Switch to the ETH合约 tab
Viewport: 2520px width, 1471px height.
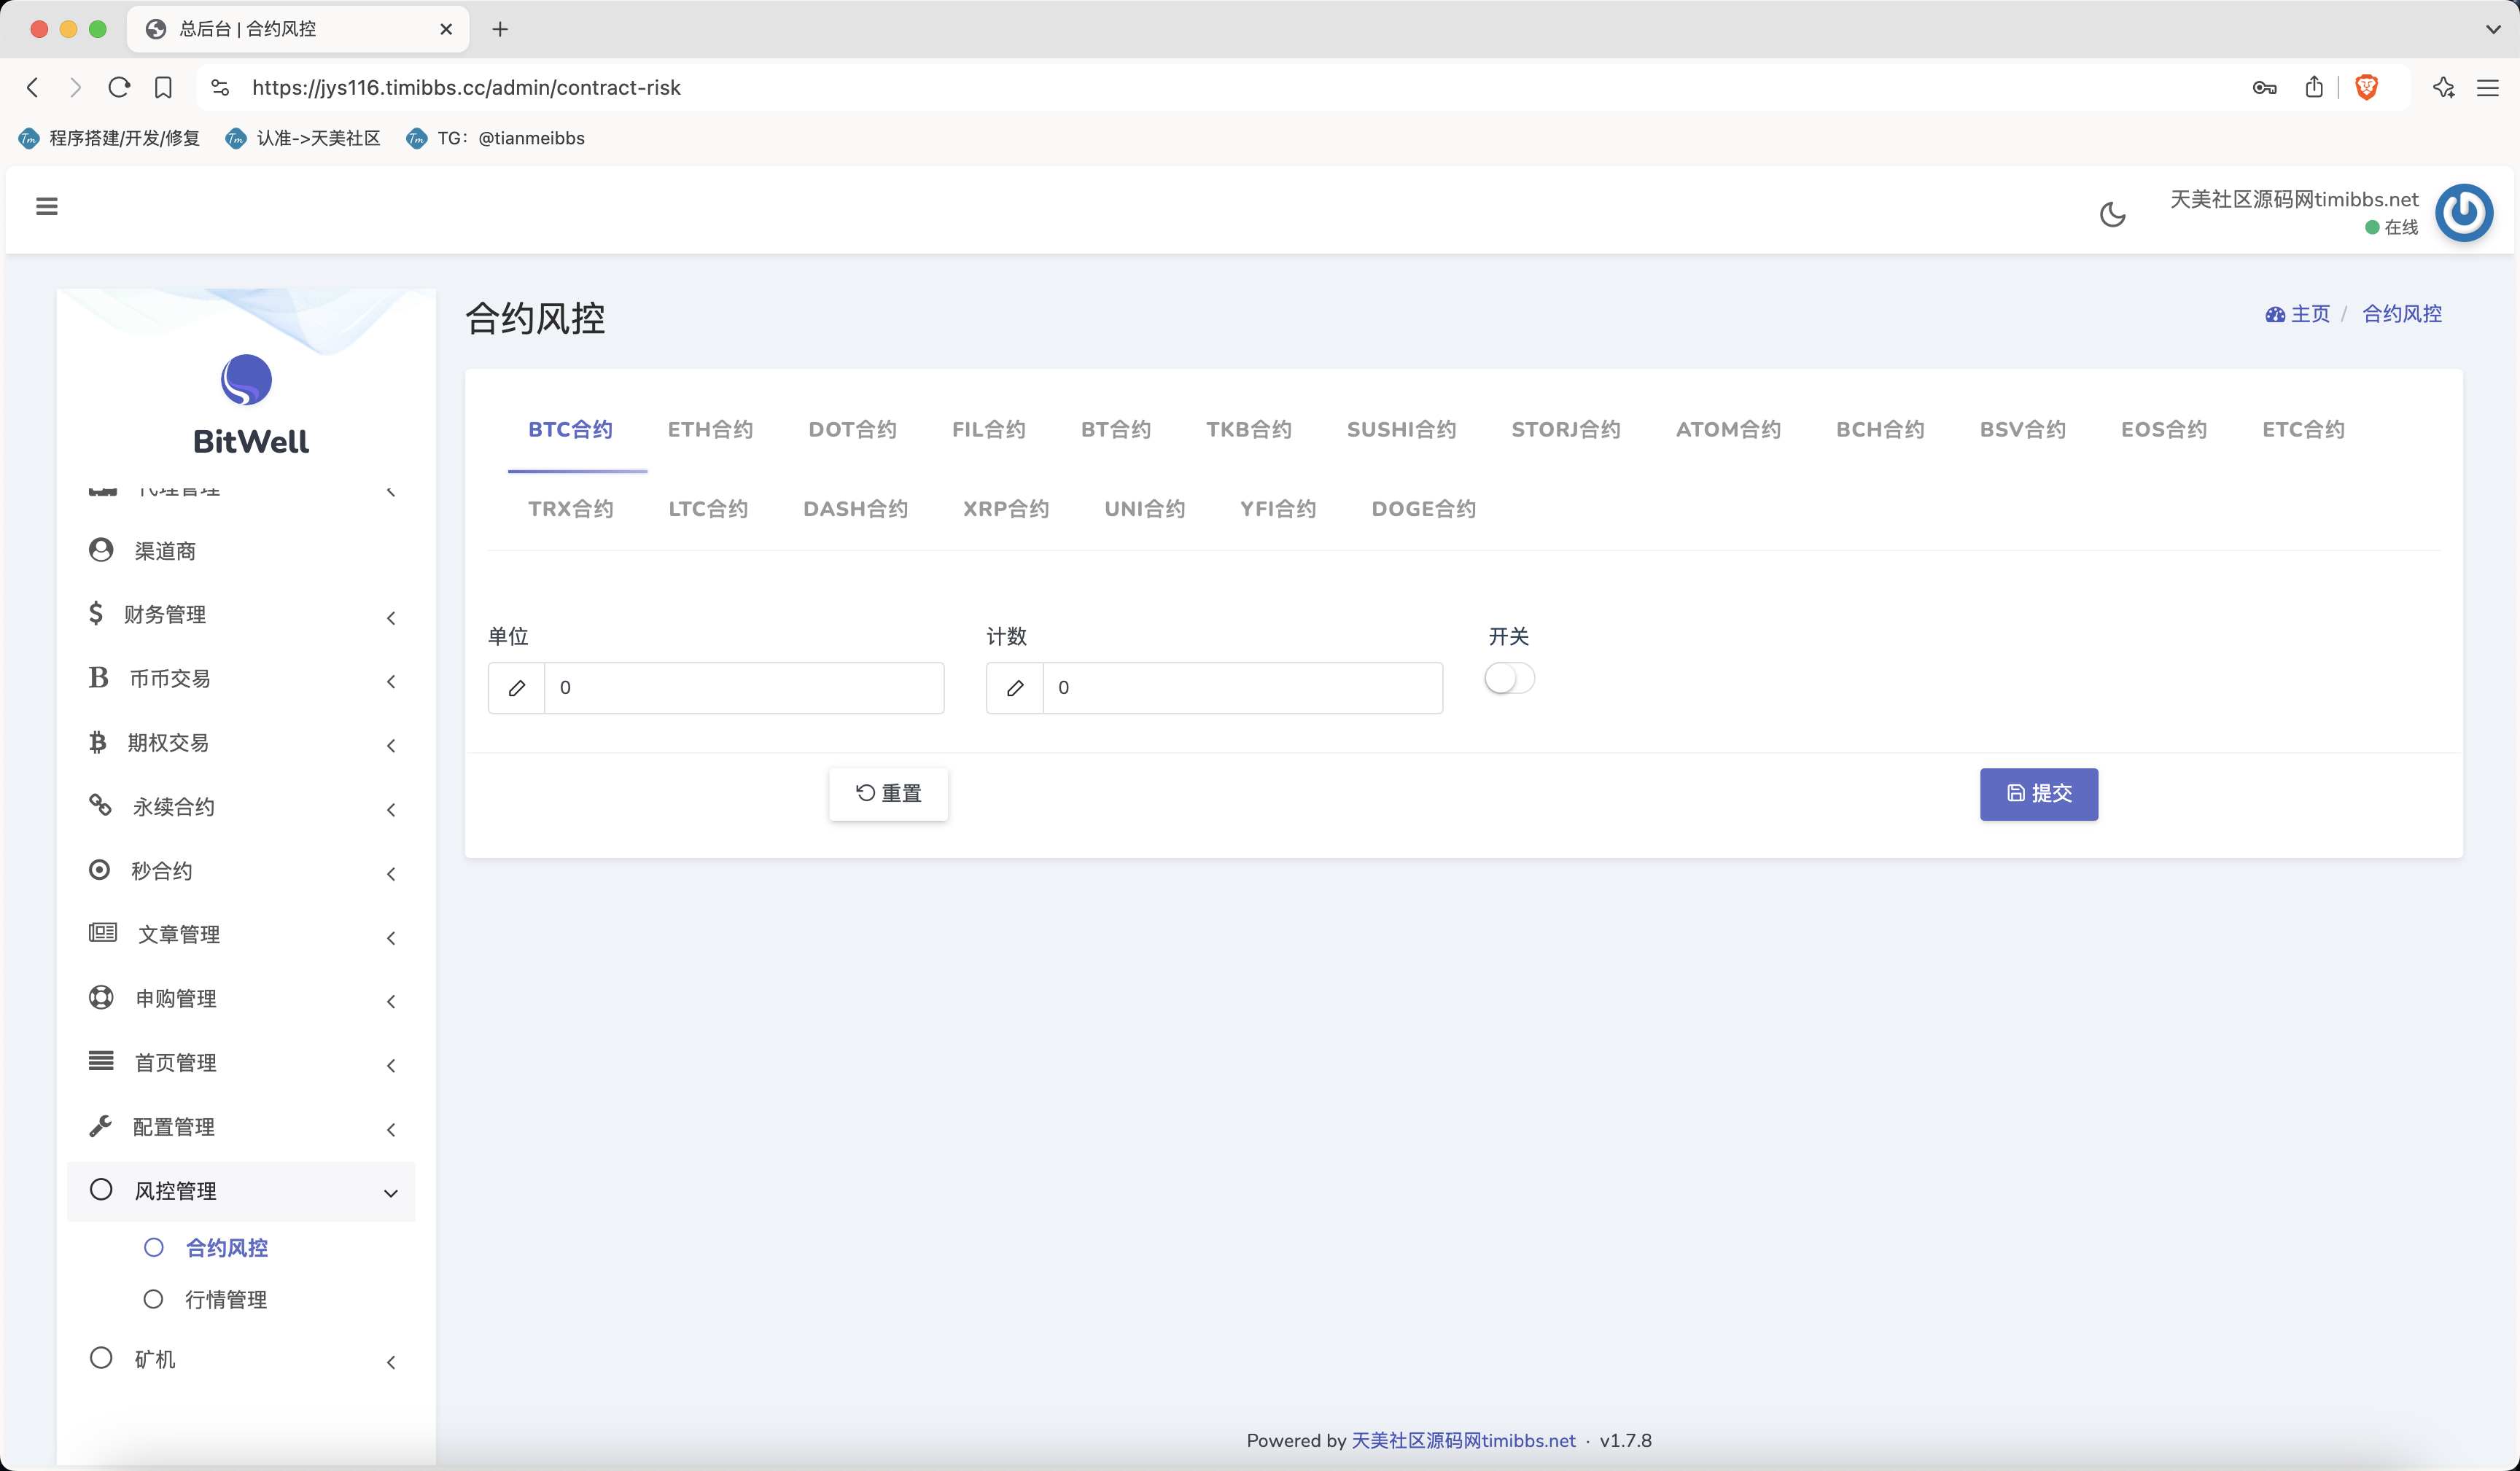coord(710,429)
